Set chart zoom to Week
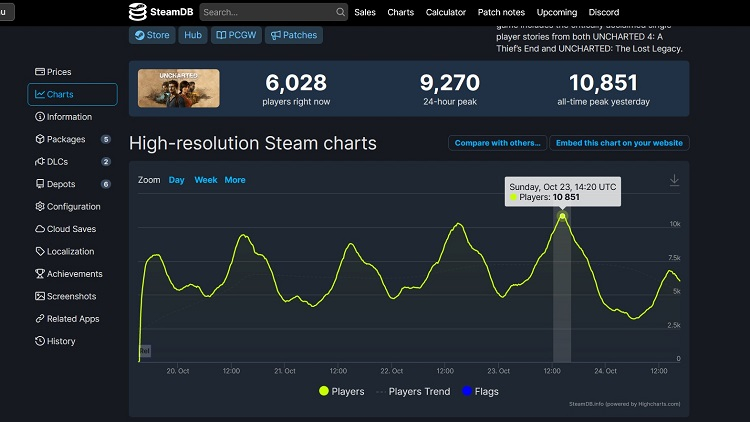Screen dimensions: 750x422 coord(206,180)
